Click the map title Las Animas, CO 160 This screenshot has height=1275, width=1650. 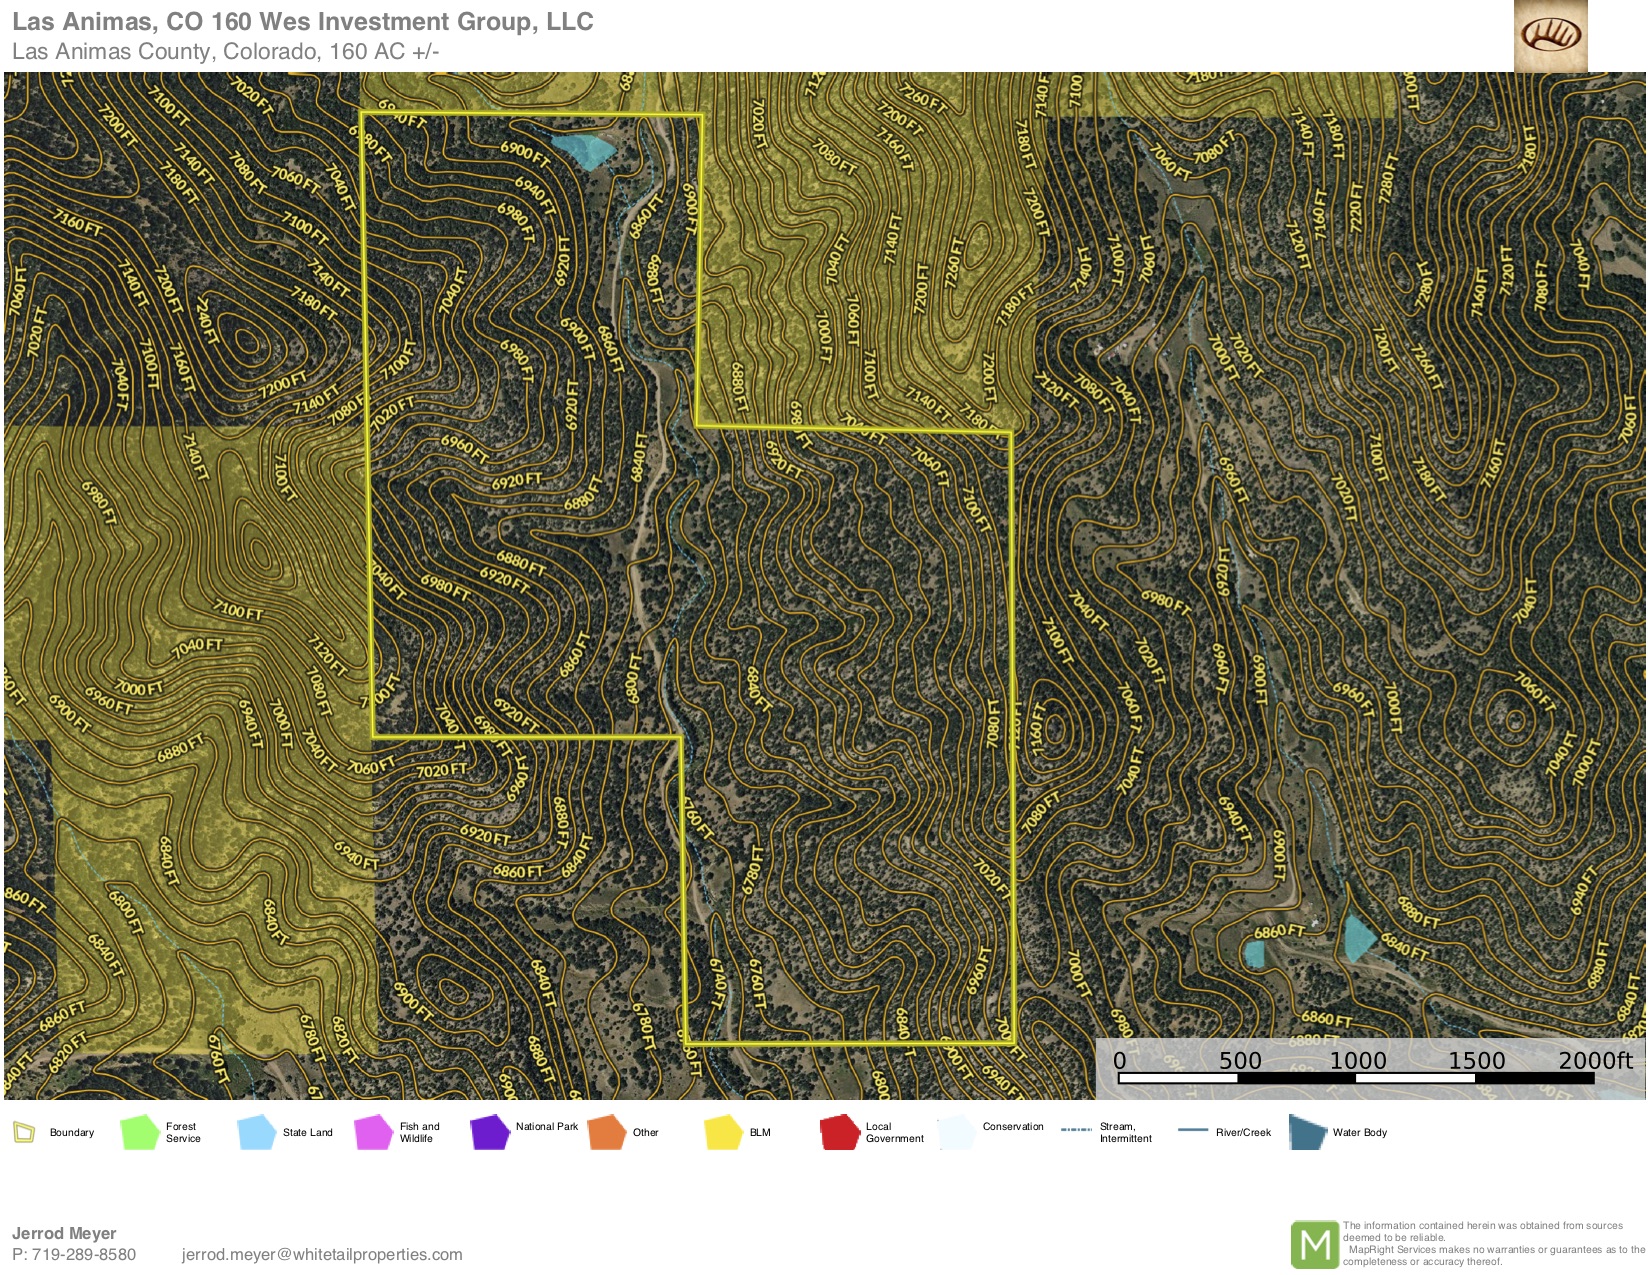pyautogui.click(x=302, y=22)
